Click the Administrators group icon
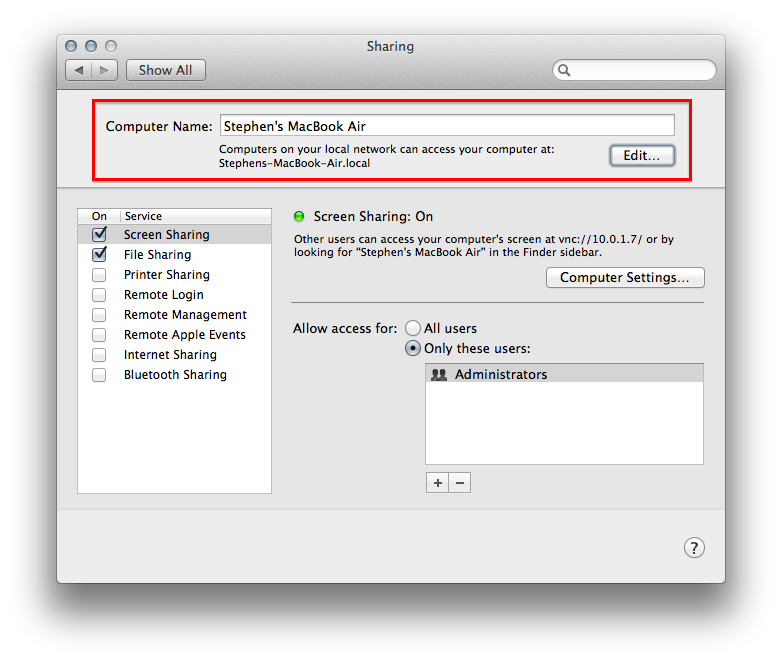782x662 pixels. pyautogui.click(x=438, y=374)
